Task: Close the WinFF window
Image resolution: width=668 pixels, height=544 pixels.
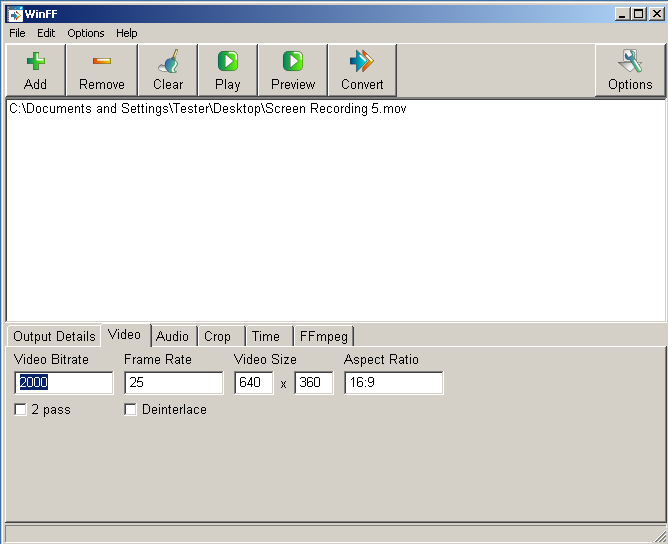Action: click(656, 14)
